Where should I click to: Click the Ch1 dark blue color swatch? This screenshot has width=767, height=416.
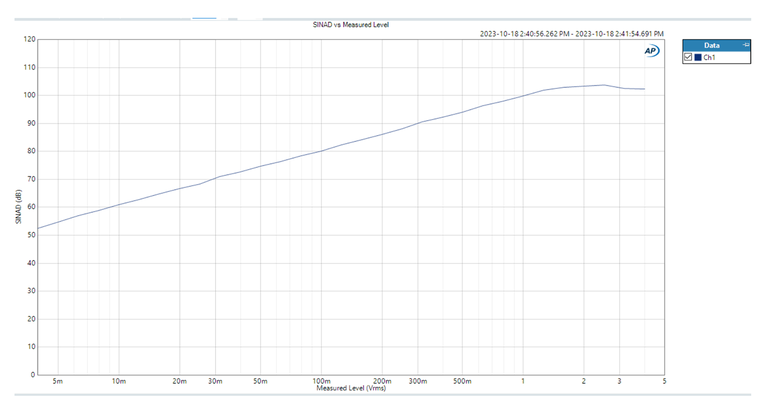click(697, 58)
